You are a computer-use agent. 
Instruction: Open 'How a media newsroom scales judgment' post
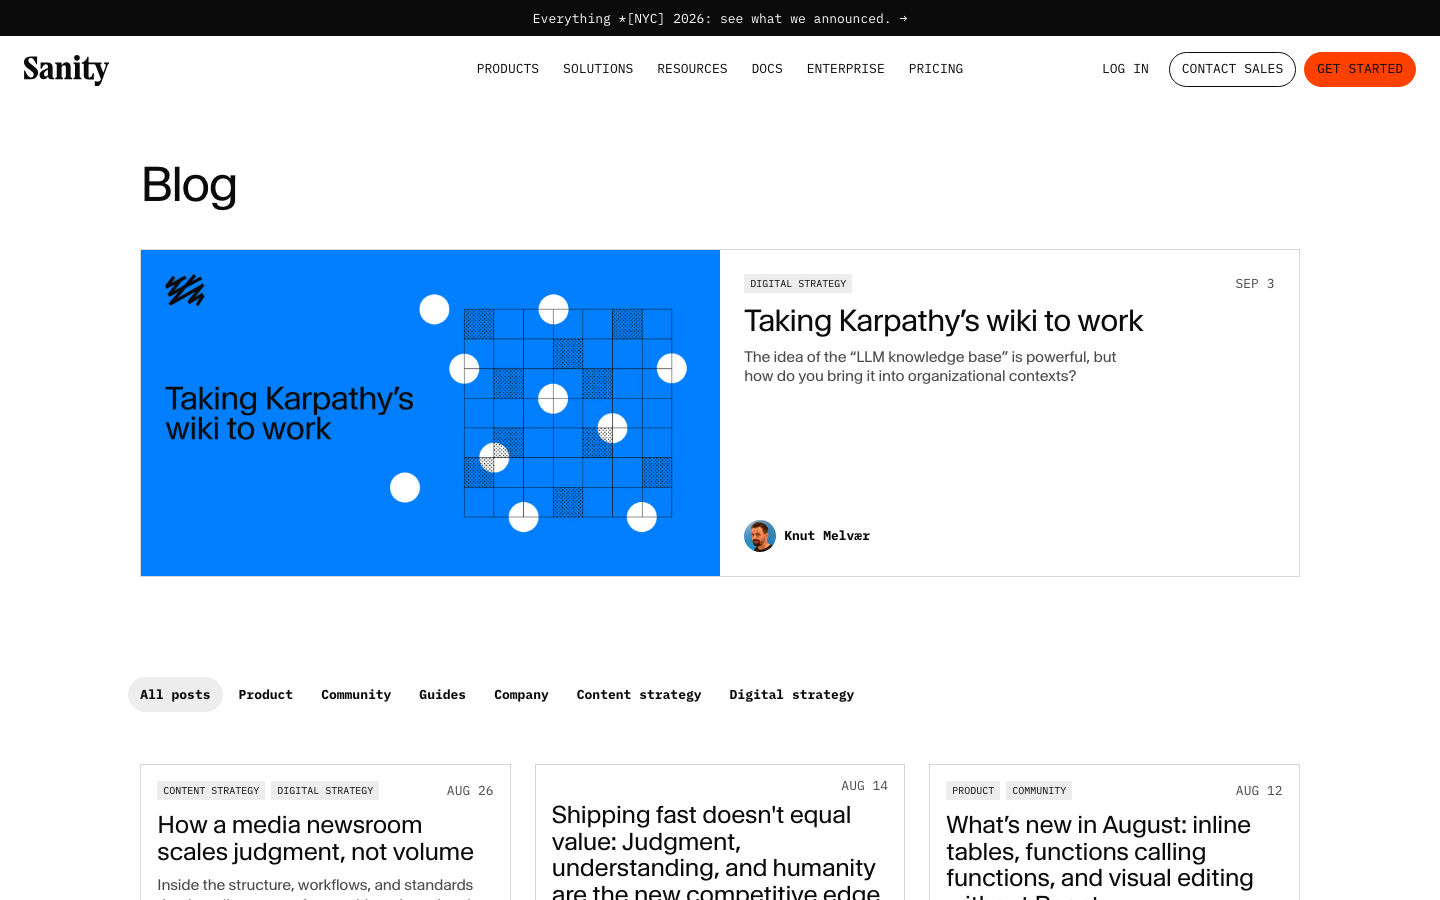315,838
